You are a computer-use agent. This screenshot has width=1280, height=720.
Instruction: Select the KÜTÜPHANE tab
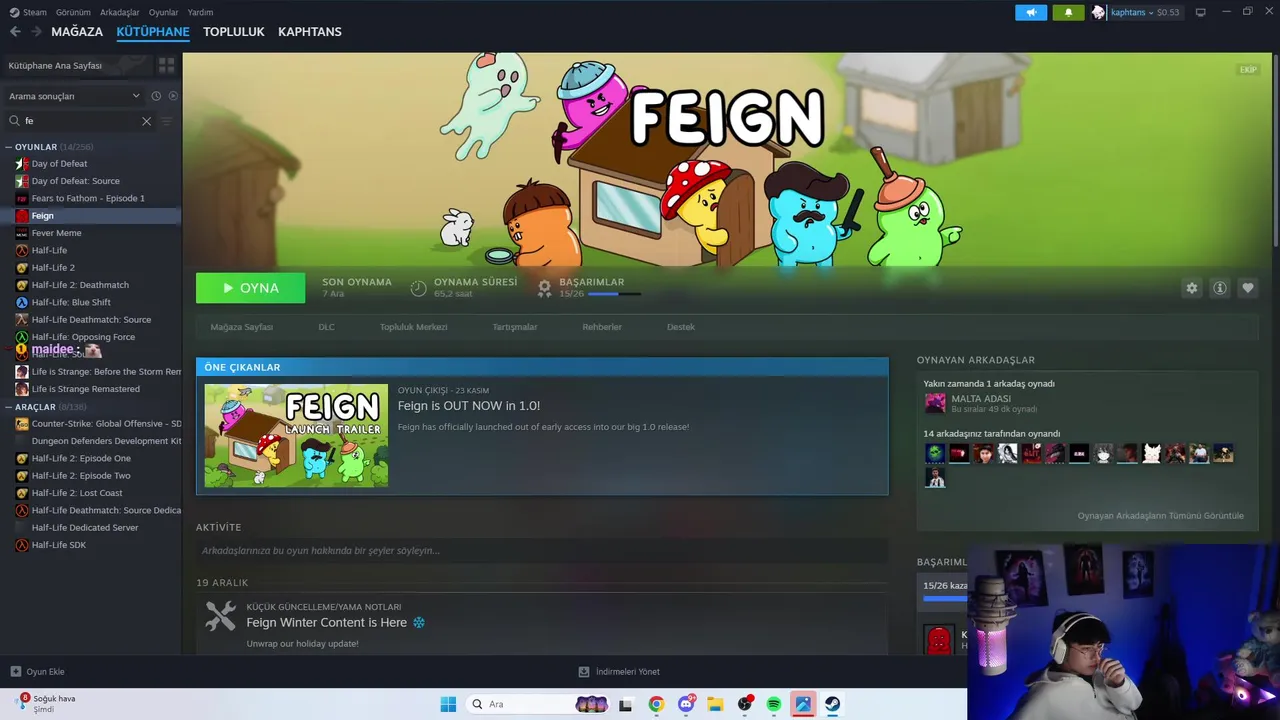click(x=153, y=32)
